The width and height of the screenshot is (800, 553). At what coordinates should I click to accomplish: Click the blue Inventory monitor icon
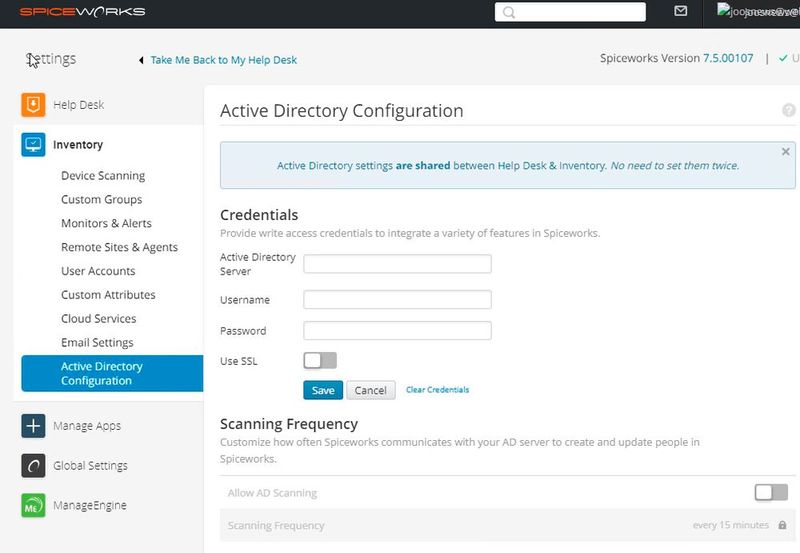click(x=33, y=144)
